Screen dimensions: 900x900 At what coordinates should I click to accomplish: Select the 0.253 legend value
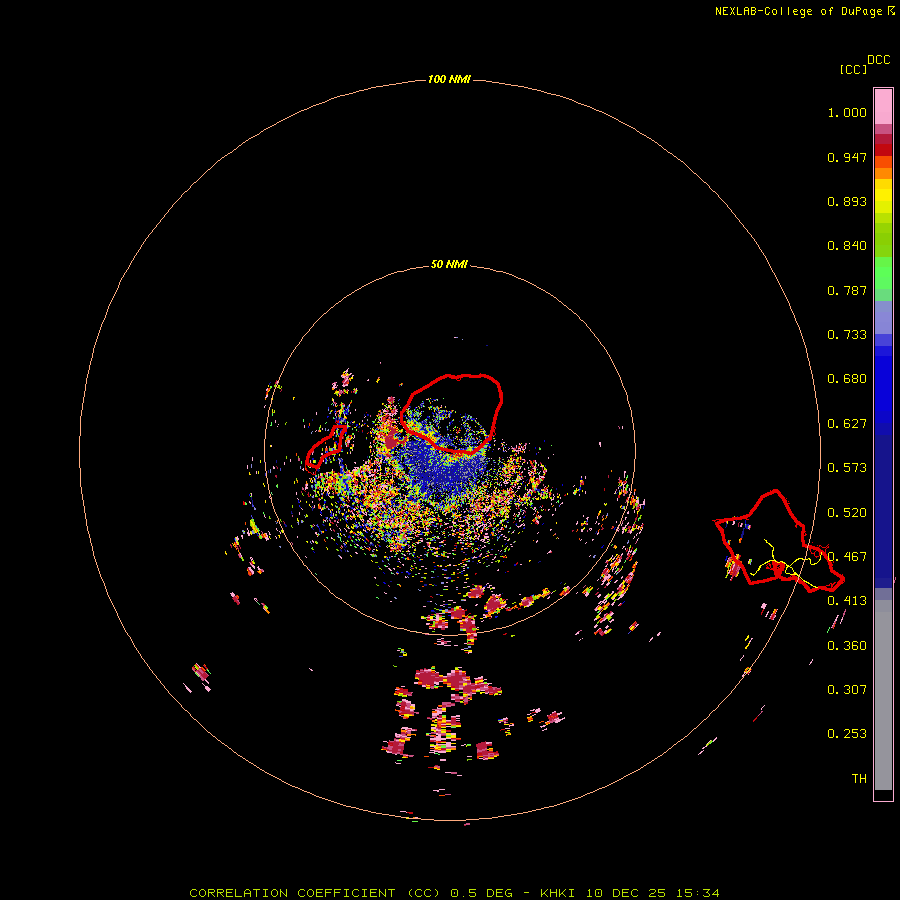pos(847,734)
